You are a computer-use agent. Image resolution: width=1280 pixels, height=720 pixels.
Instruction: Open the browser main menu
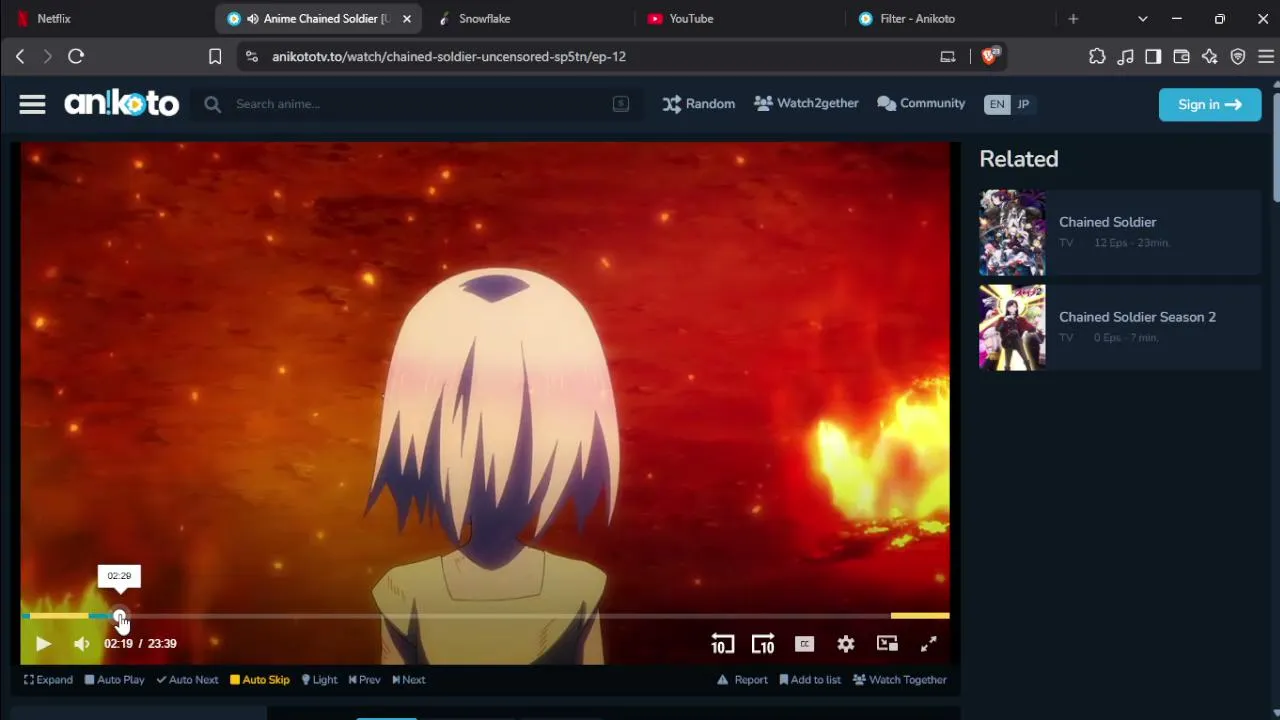pos(1266,57)
